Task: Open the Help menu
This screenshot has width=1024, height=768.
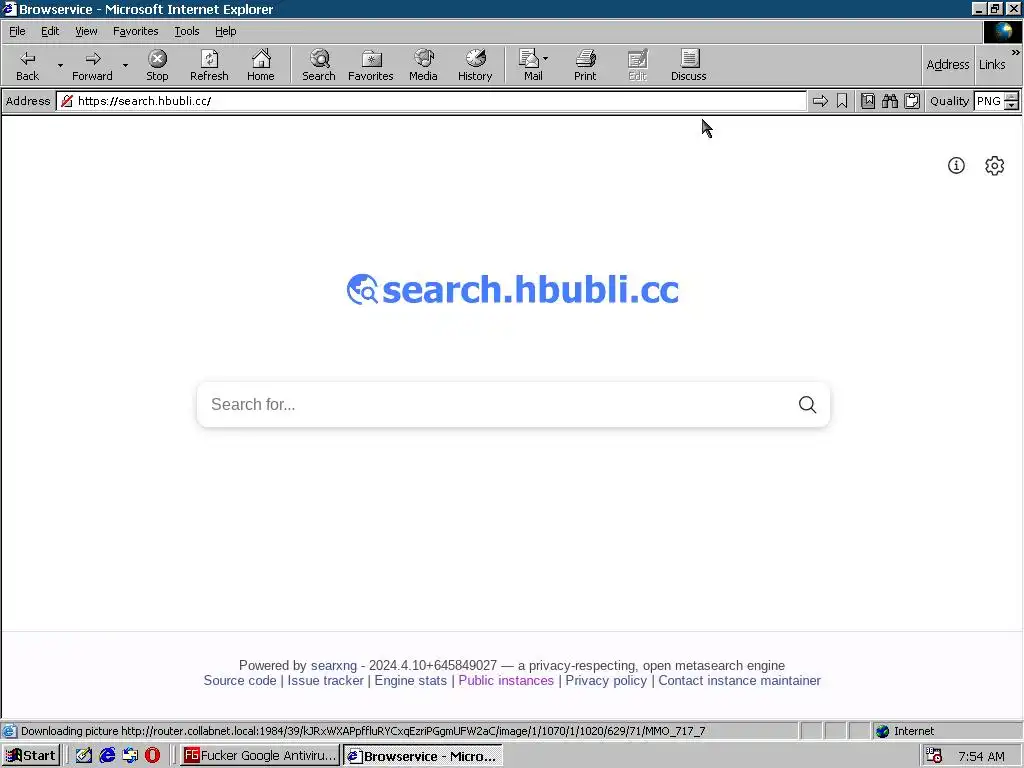Action: (225, 31)
